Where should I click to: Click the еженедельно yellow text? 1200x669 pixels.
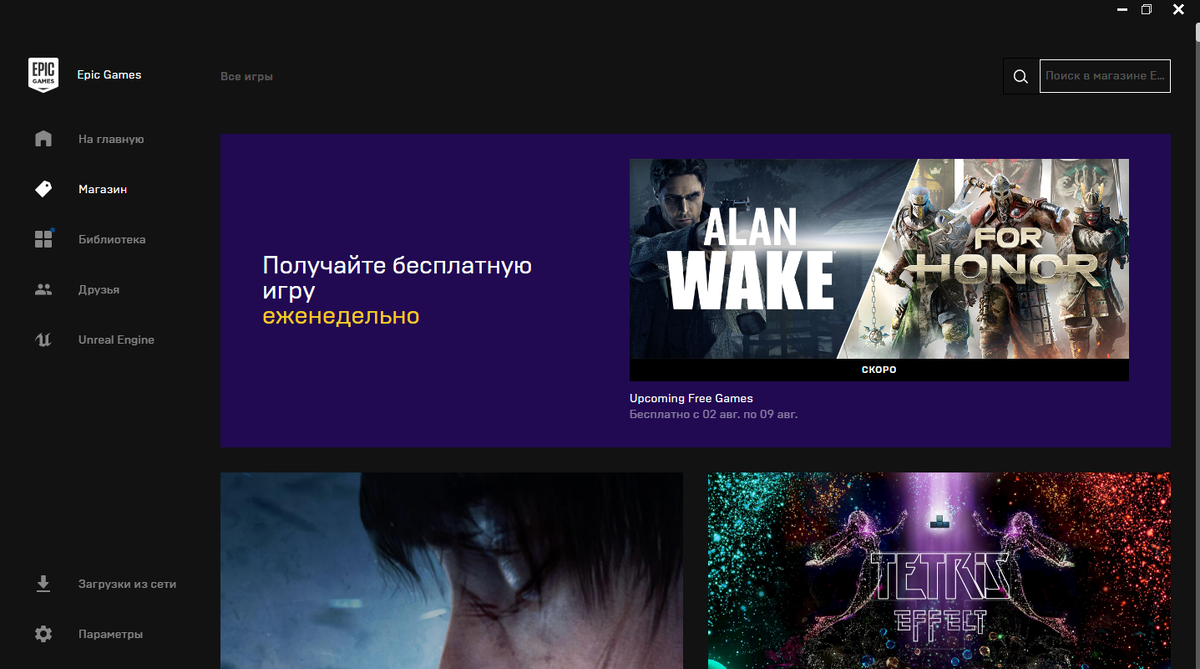point(341,316)
